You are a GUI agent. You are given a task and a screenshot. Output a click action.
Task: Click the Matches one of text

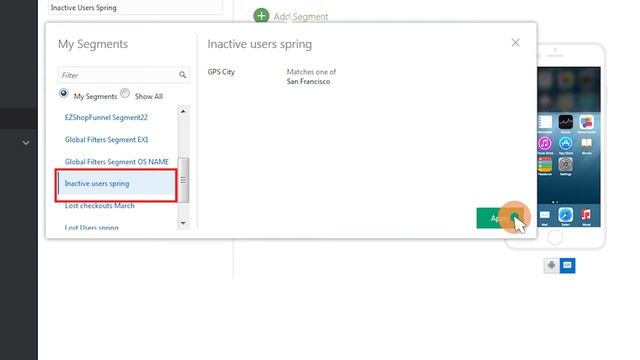coord(311,72)
